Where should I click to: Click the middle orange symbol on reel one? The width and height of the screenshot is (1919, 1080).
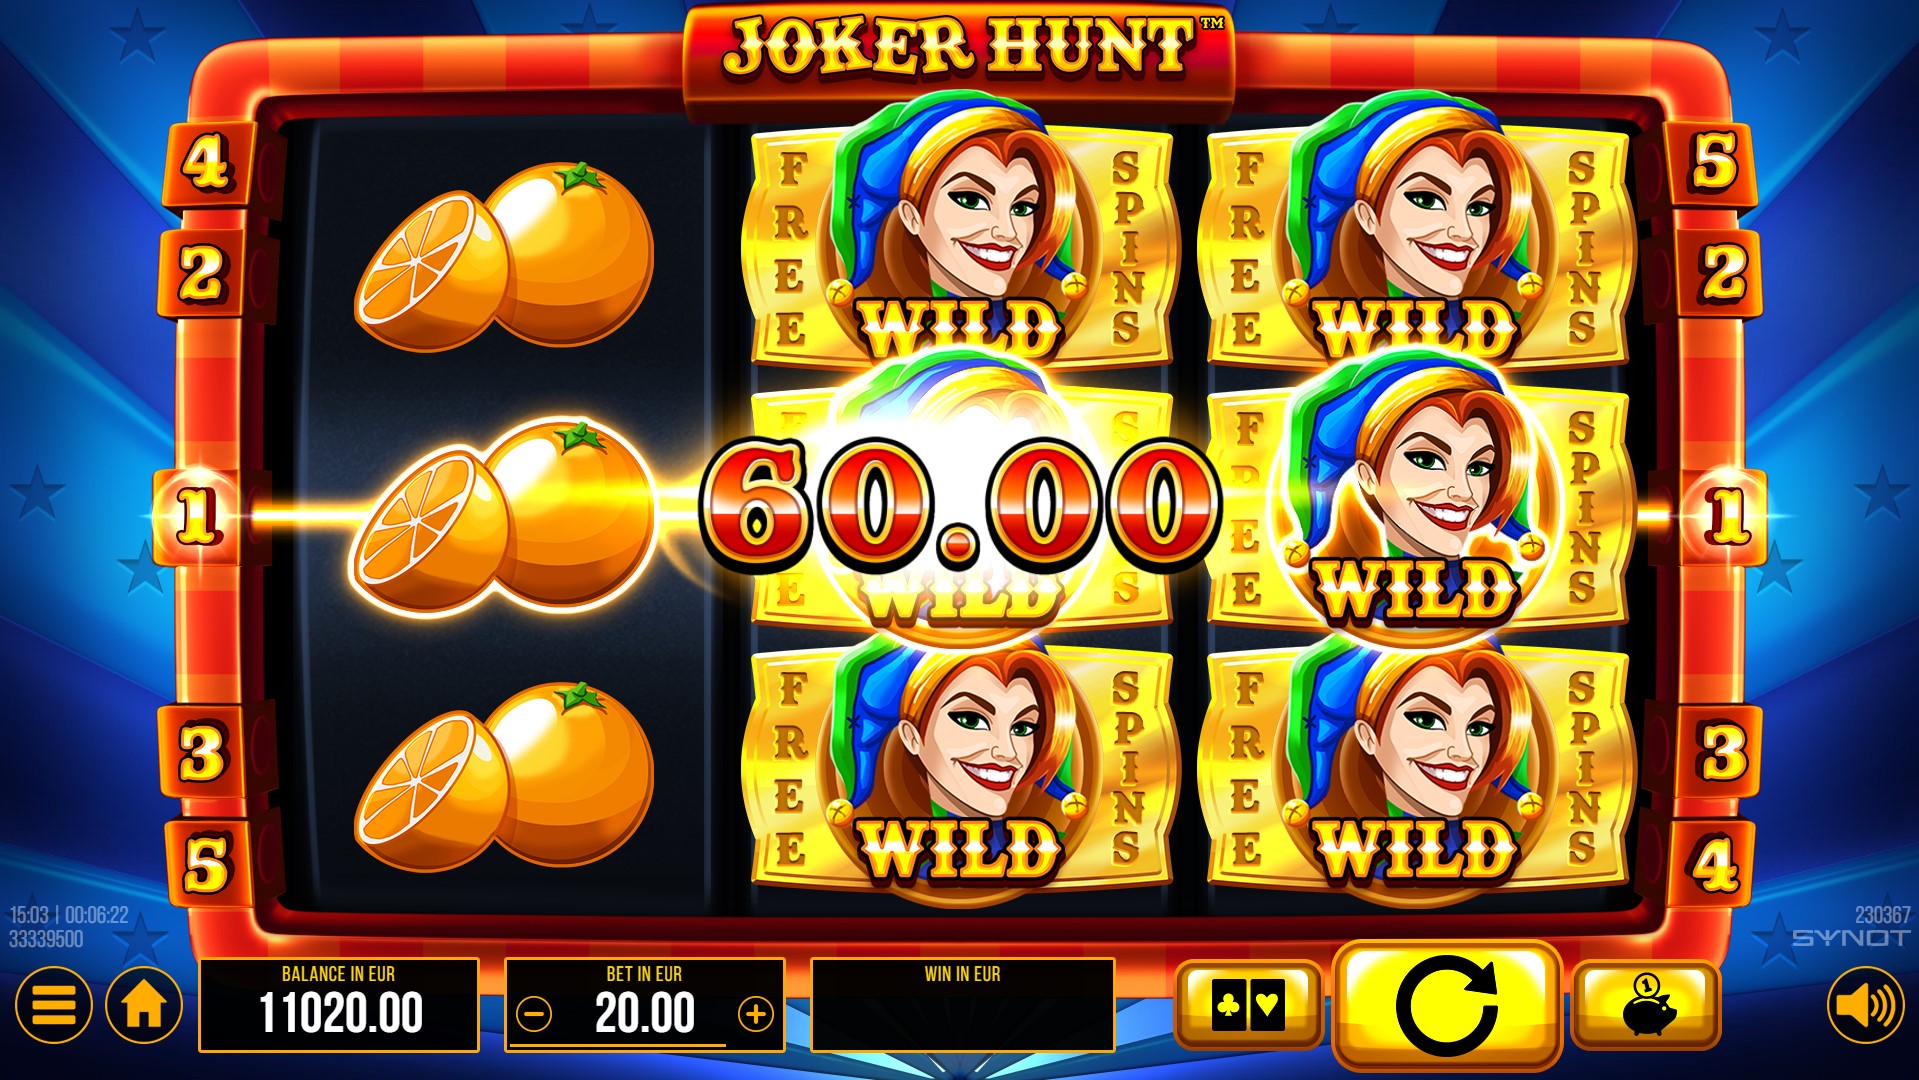(505, 516)
